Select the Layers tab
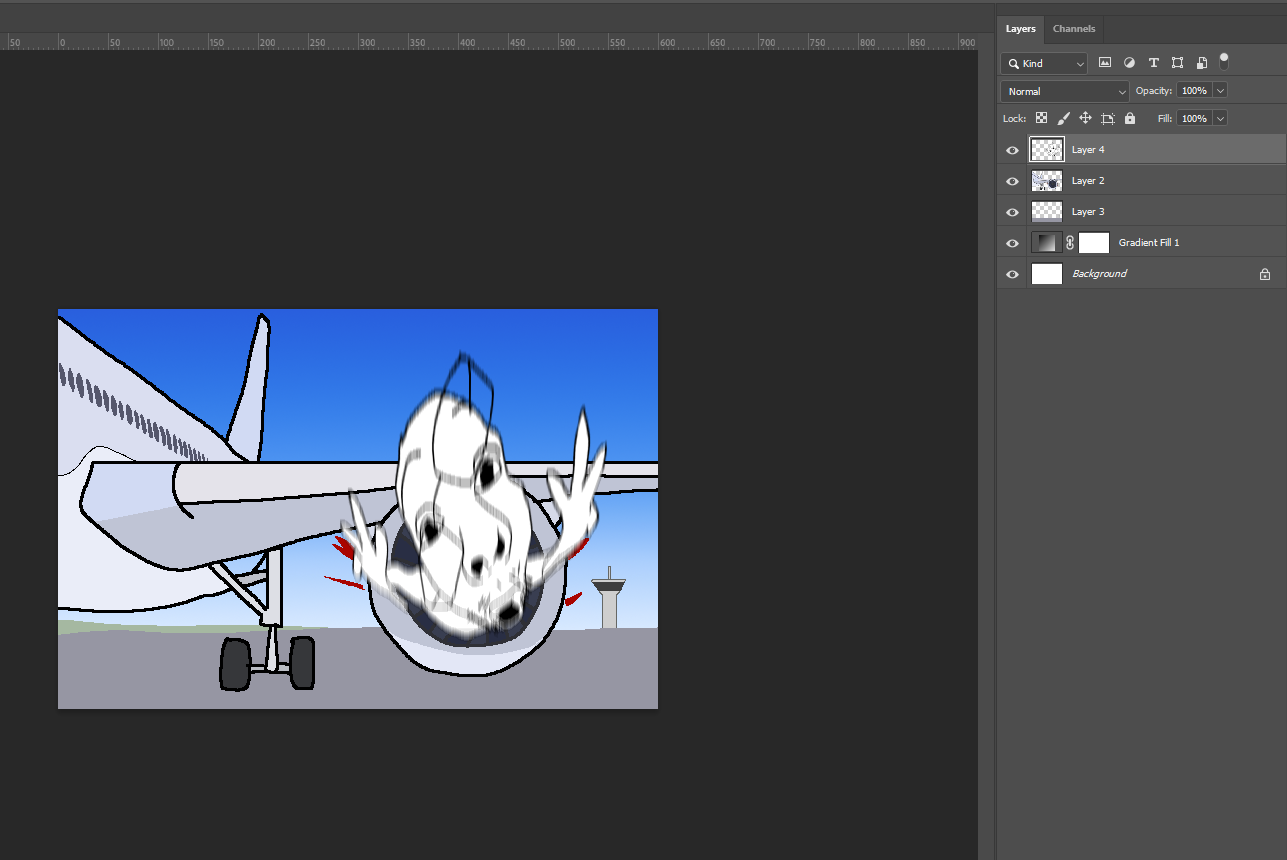The width and height of the screenshot is (1287, 860). click(1020, 29)
